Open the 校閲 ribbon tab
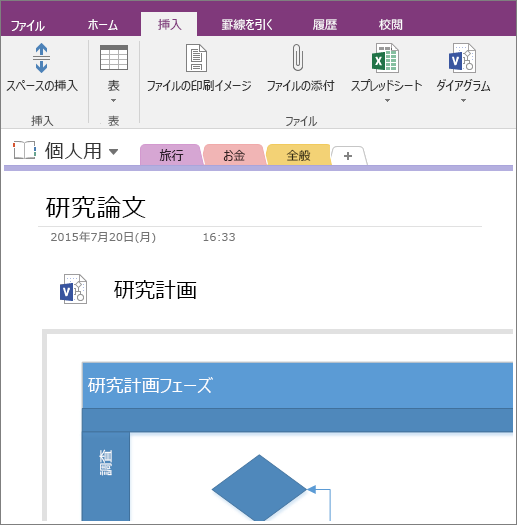The width and height of the screenshot is (517, 525). [390, 25]
